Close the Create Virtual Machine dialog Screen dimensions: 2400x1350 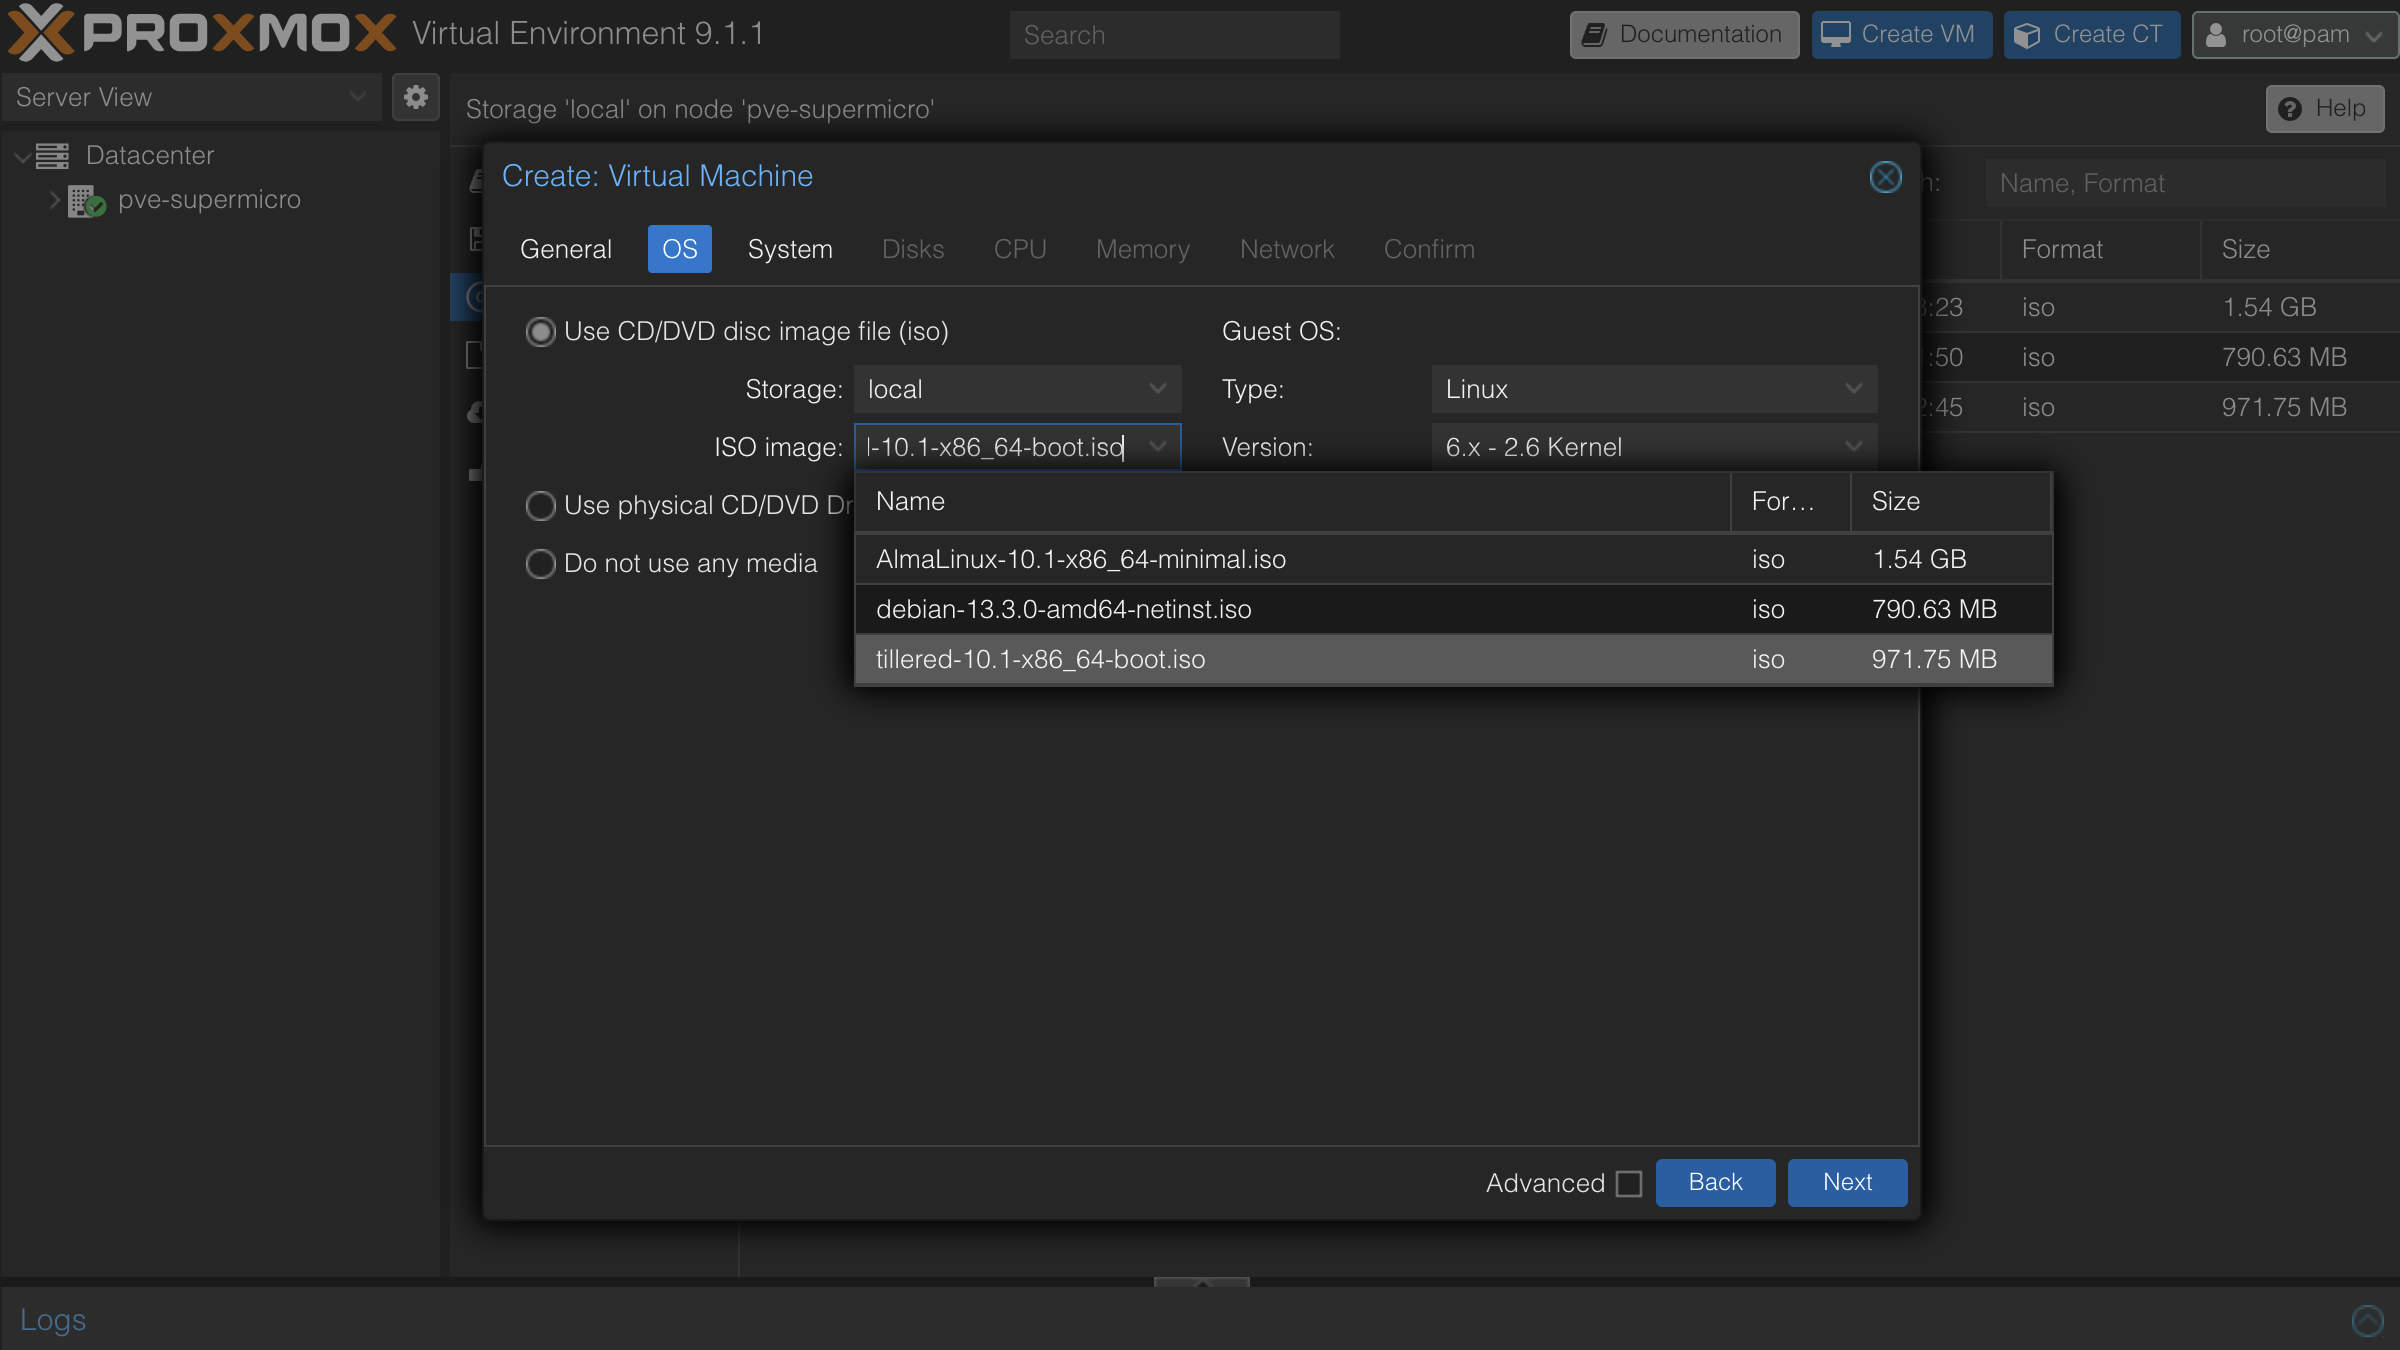(x=1885, y=177)
